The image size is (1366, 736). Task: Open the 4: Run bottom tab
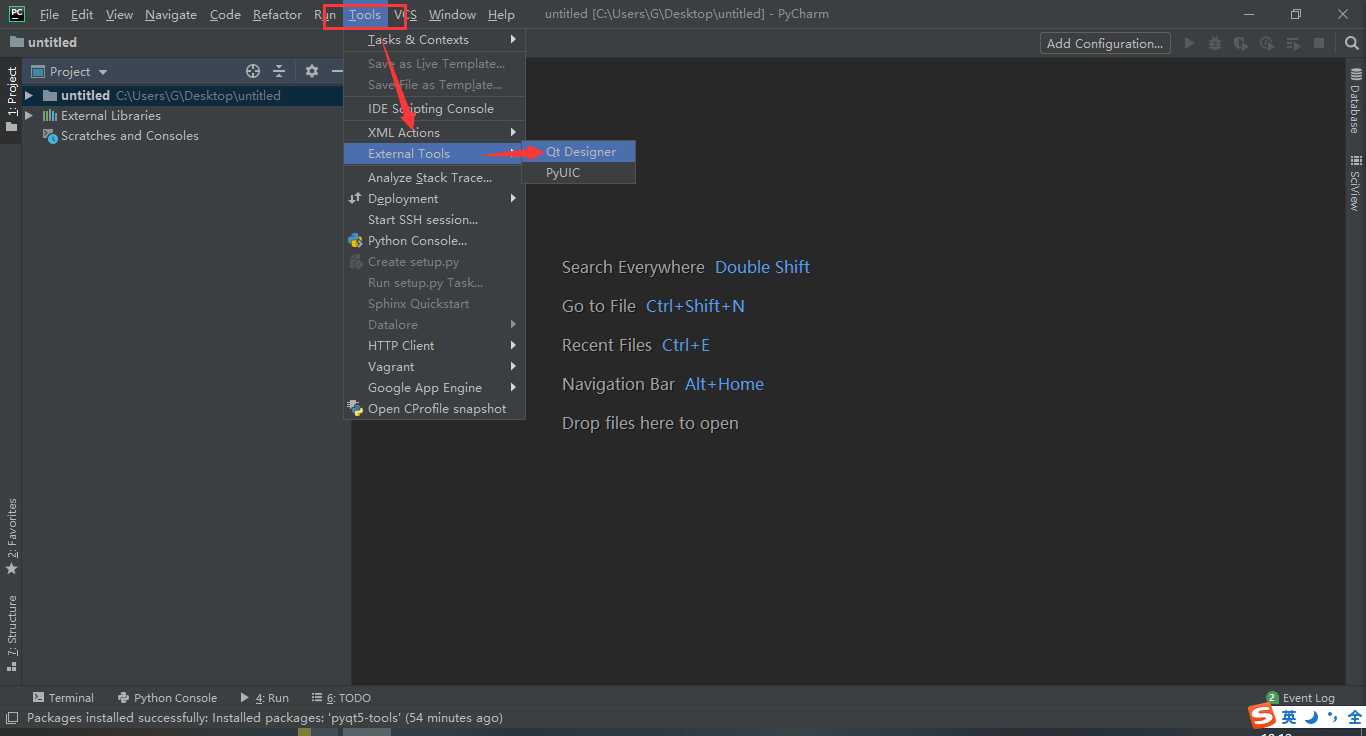pyautogui.click(x=265, y=698)
